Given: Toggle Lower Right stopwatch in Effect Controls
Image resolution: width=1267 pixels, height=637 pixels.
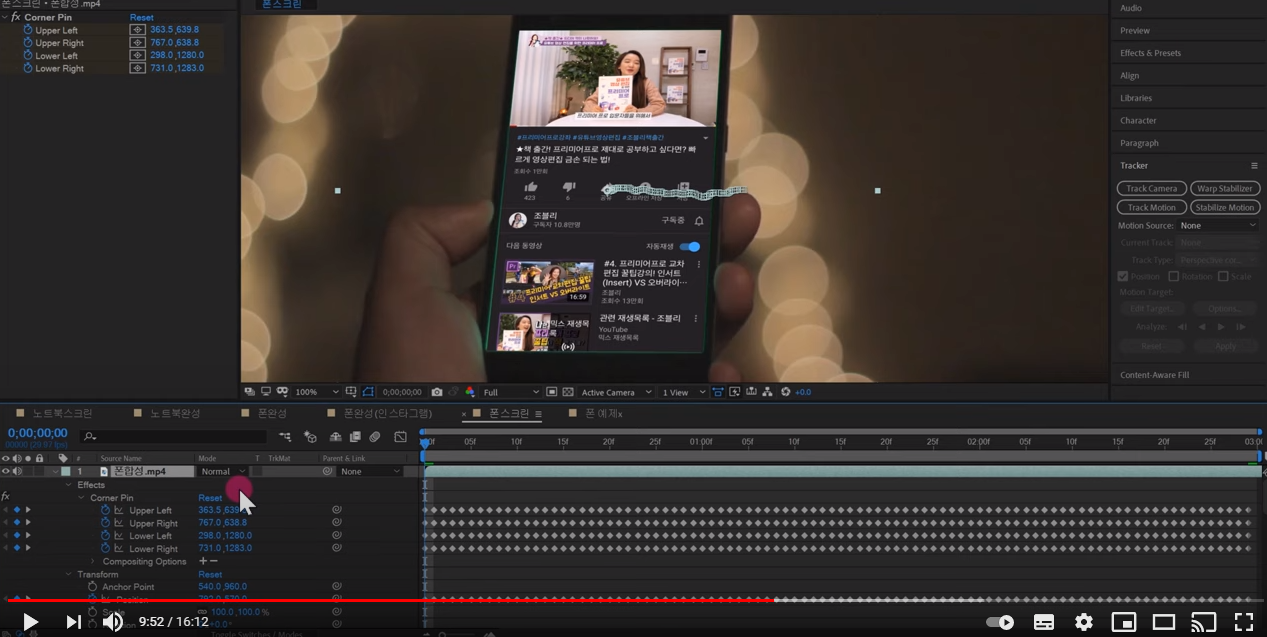Looking at the screenshot, I should (27, 68).
